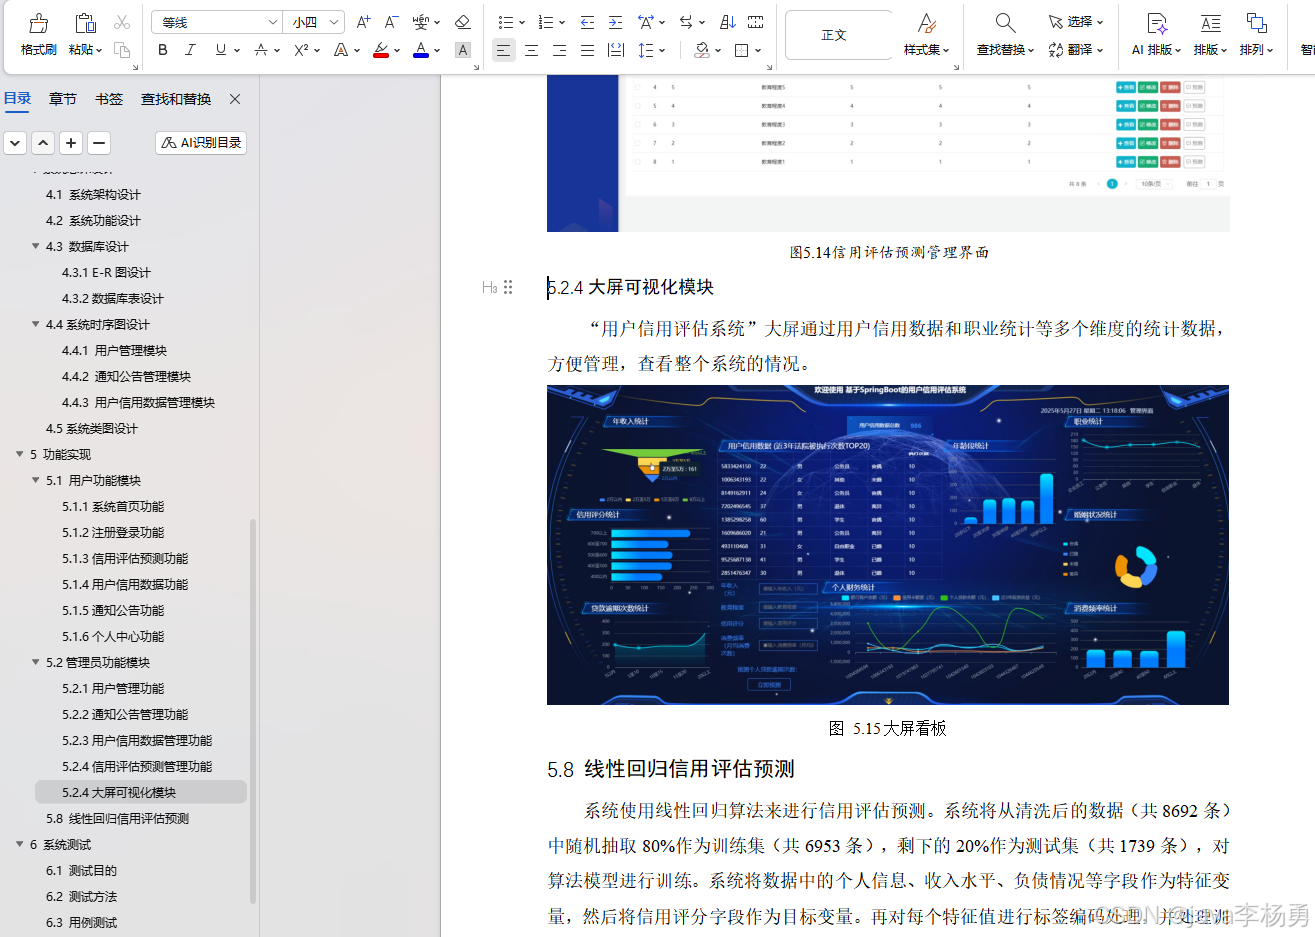This screenshot has height=937, width=1315.
Task: Click the up-chevron outline level button
Action: coord(43,143)
